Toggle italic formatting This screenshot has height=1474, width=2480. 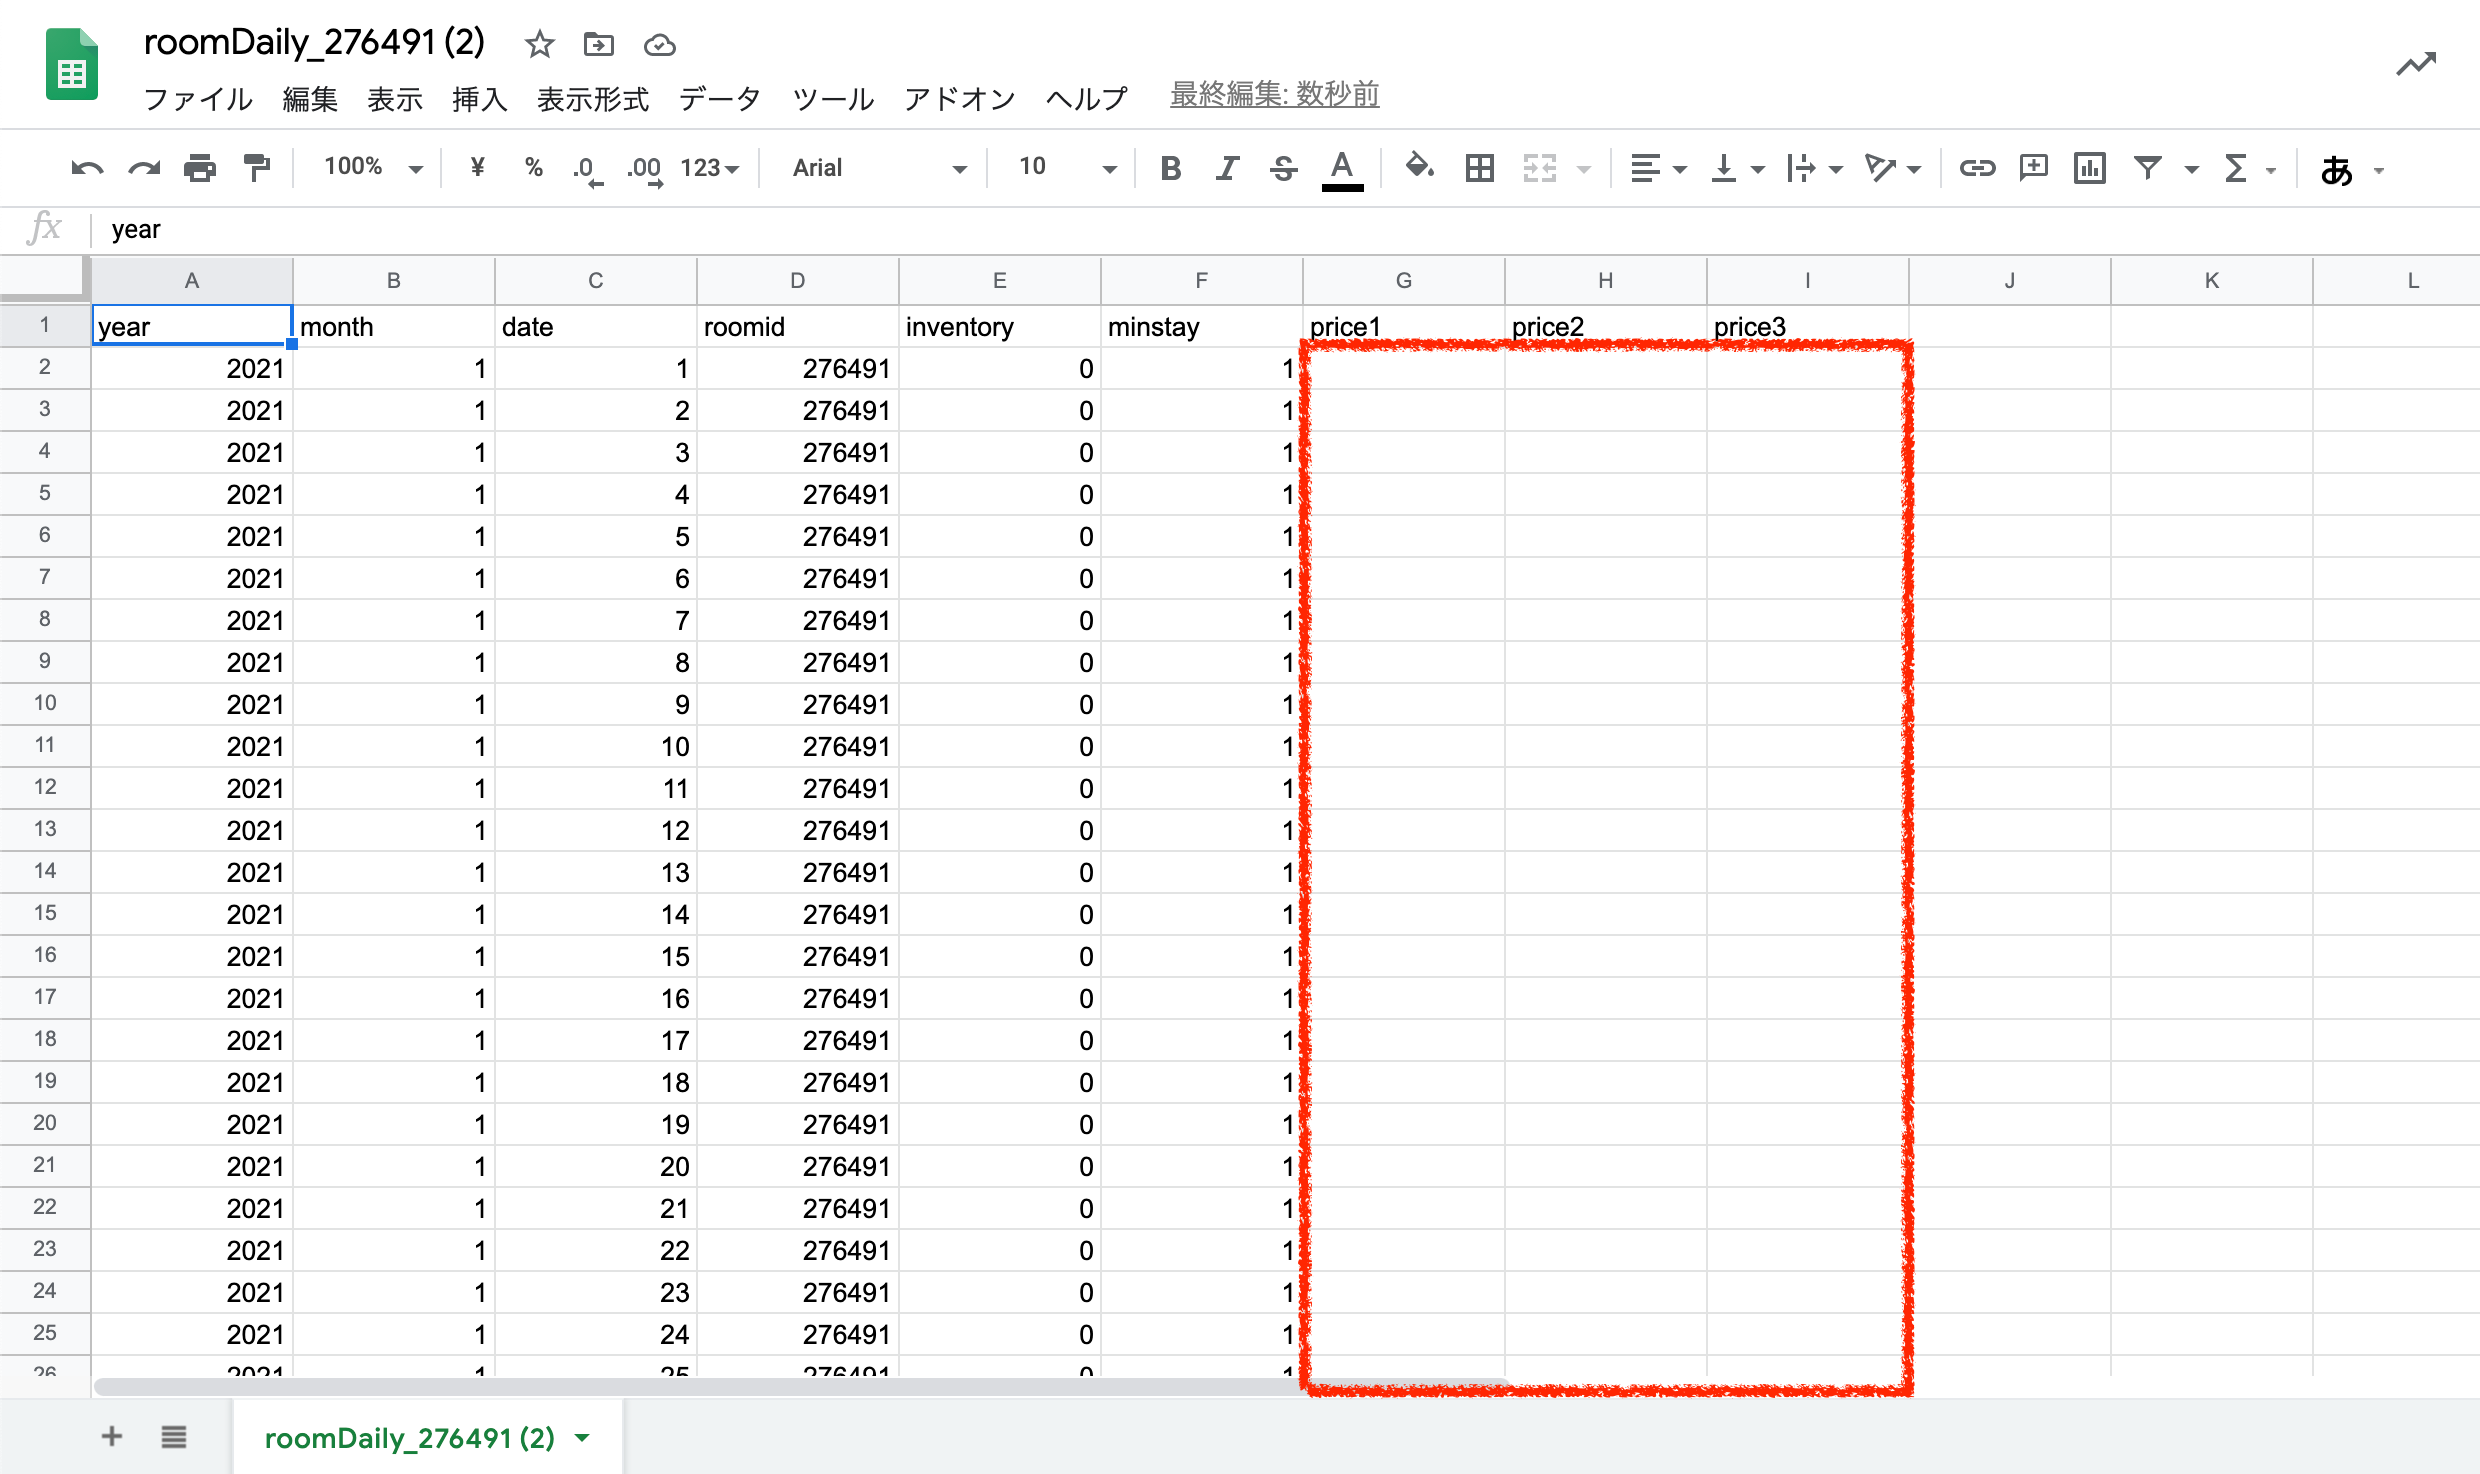click(x=1227, y=168)
